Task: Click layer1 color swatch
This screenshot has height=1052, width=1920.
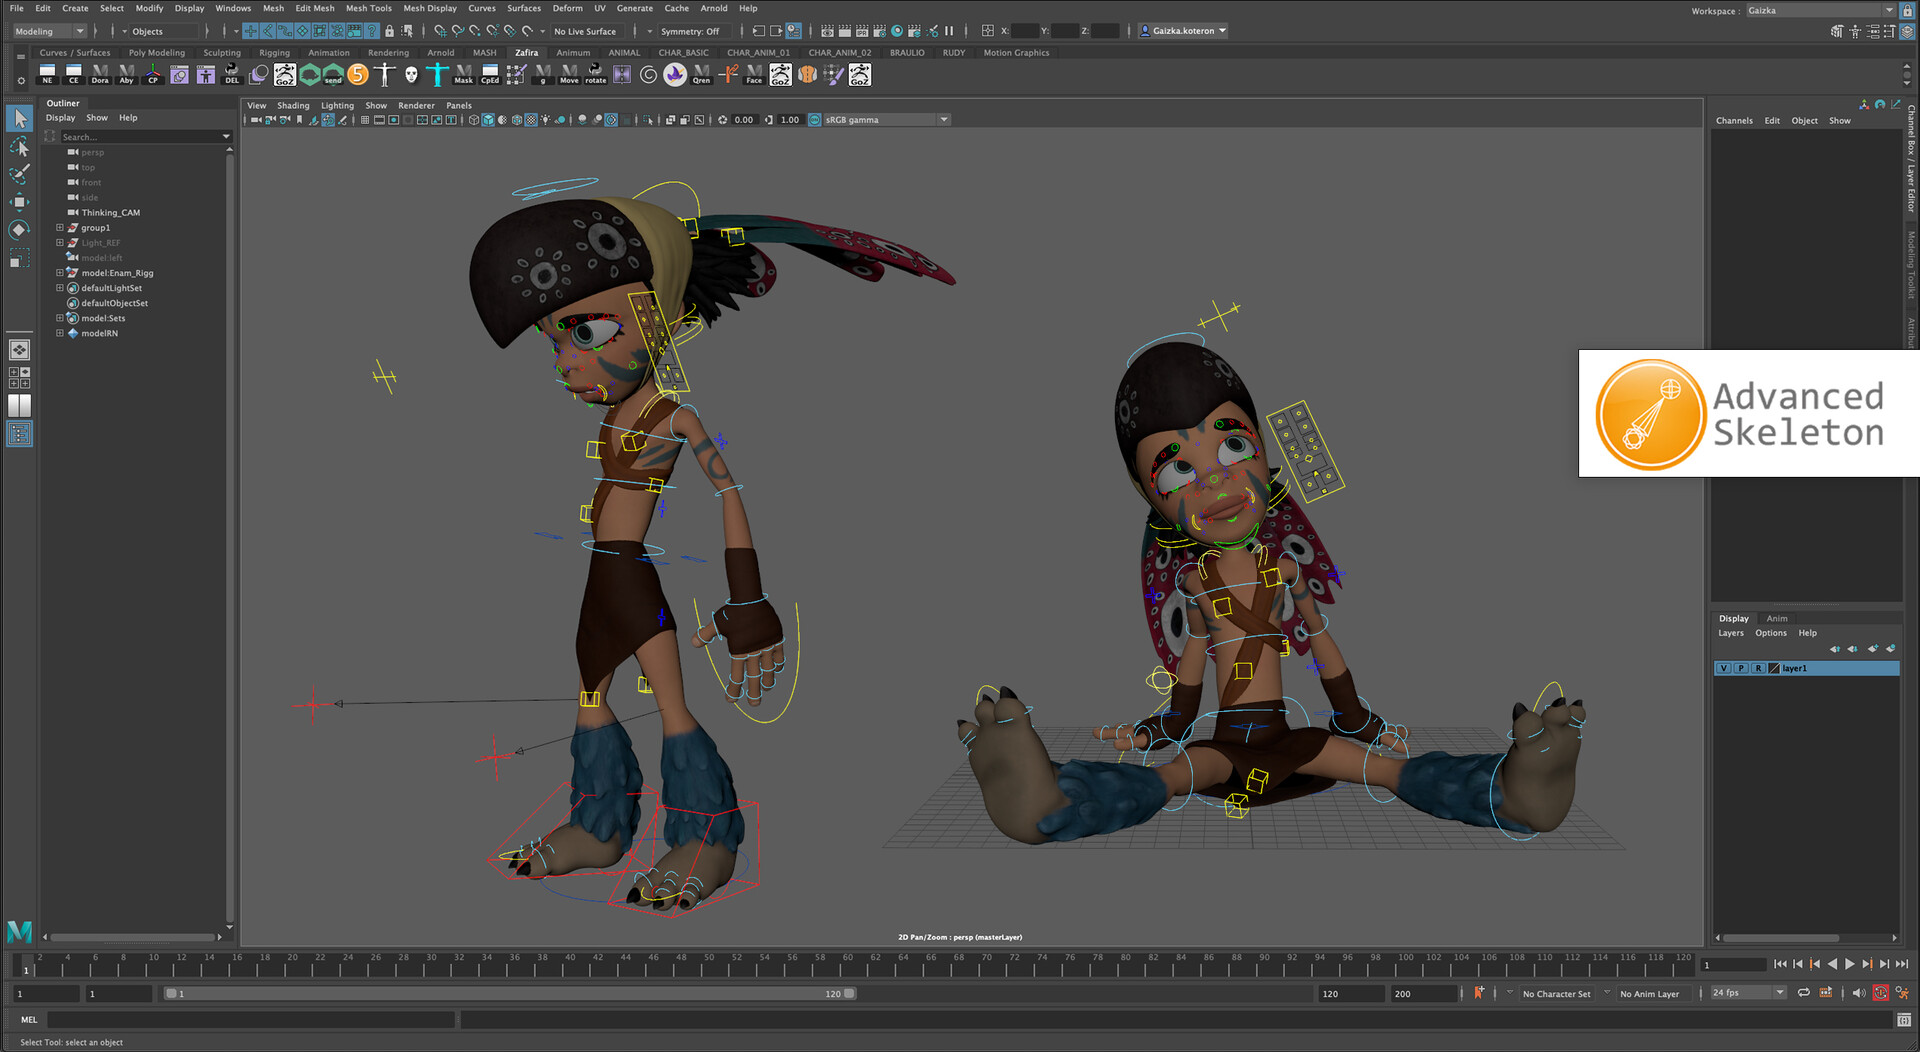Action: pyautogui.click(x=1774, y=668)
